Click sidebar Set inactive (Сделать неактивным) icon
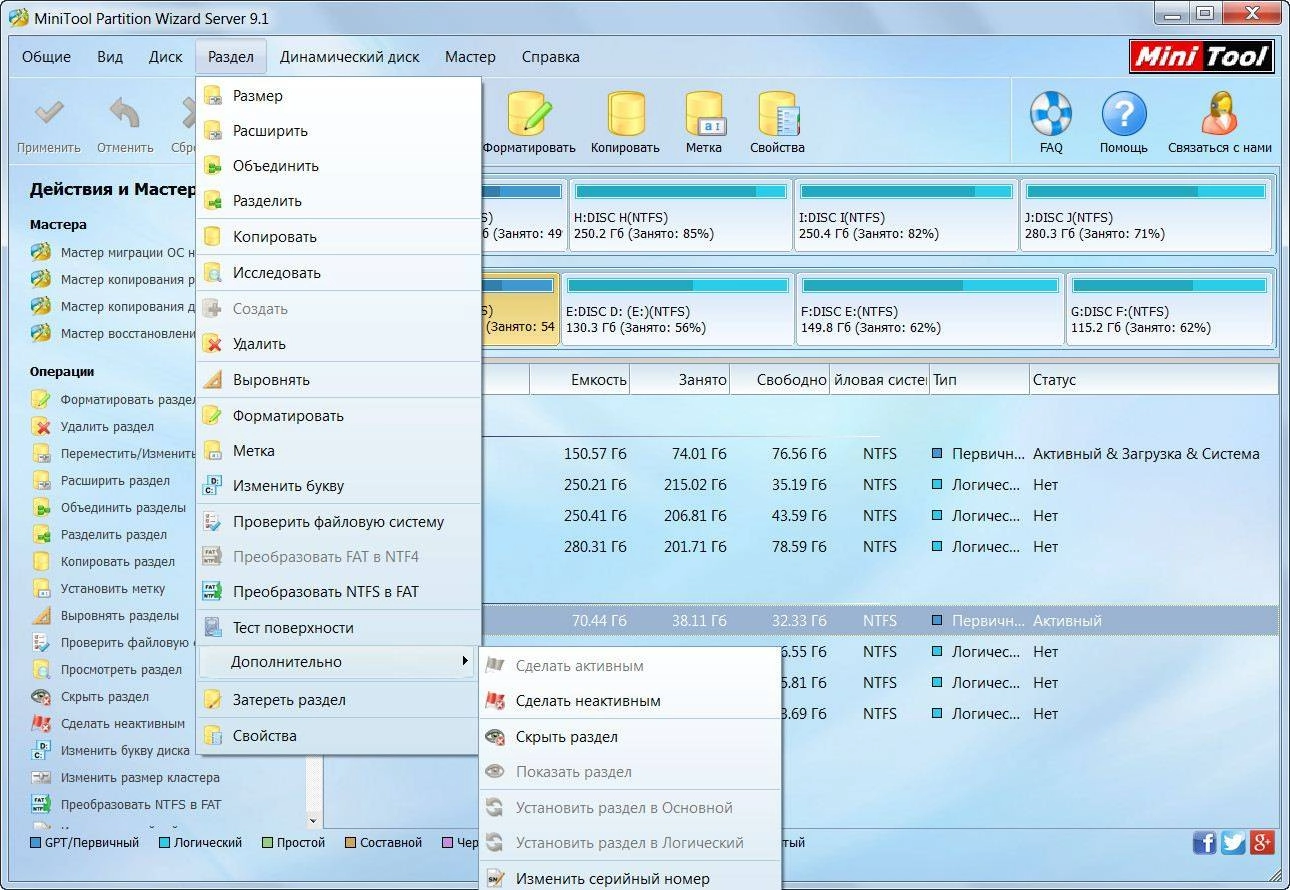1290x890 pixels. 41,723
